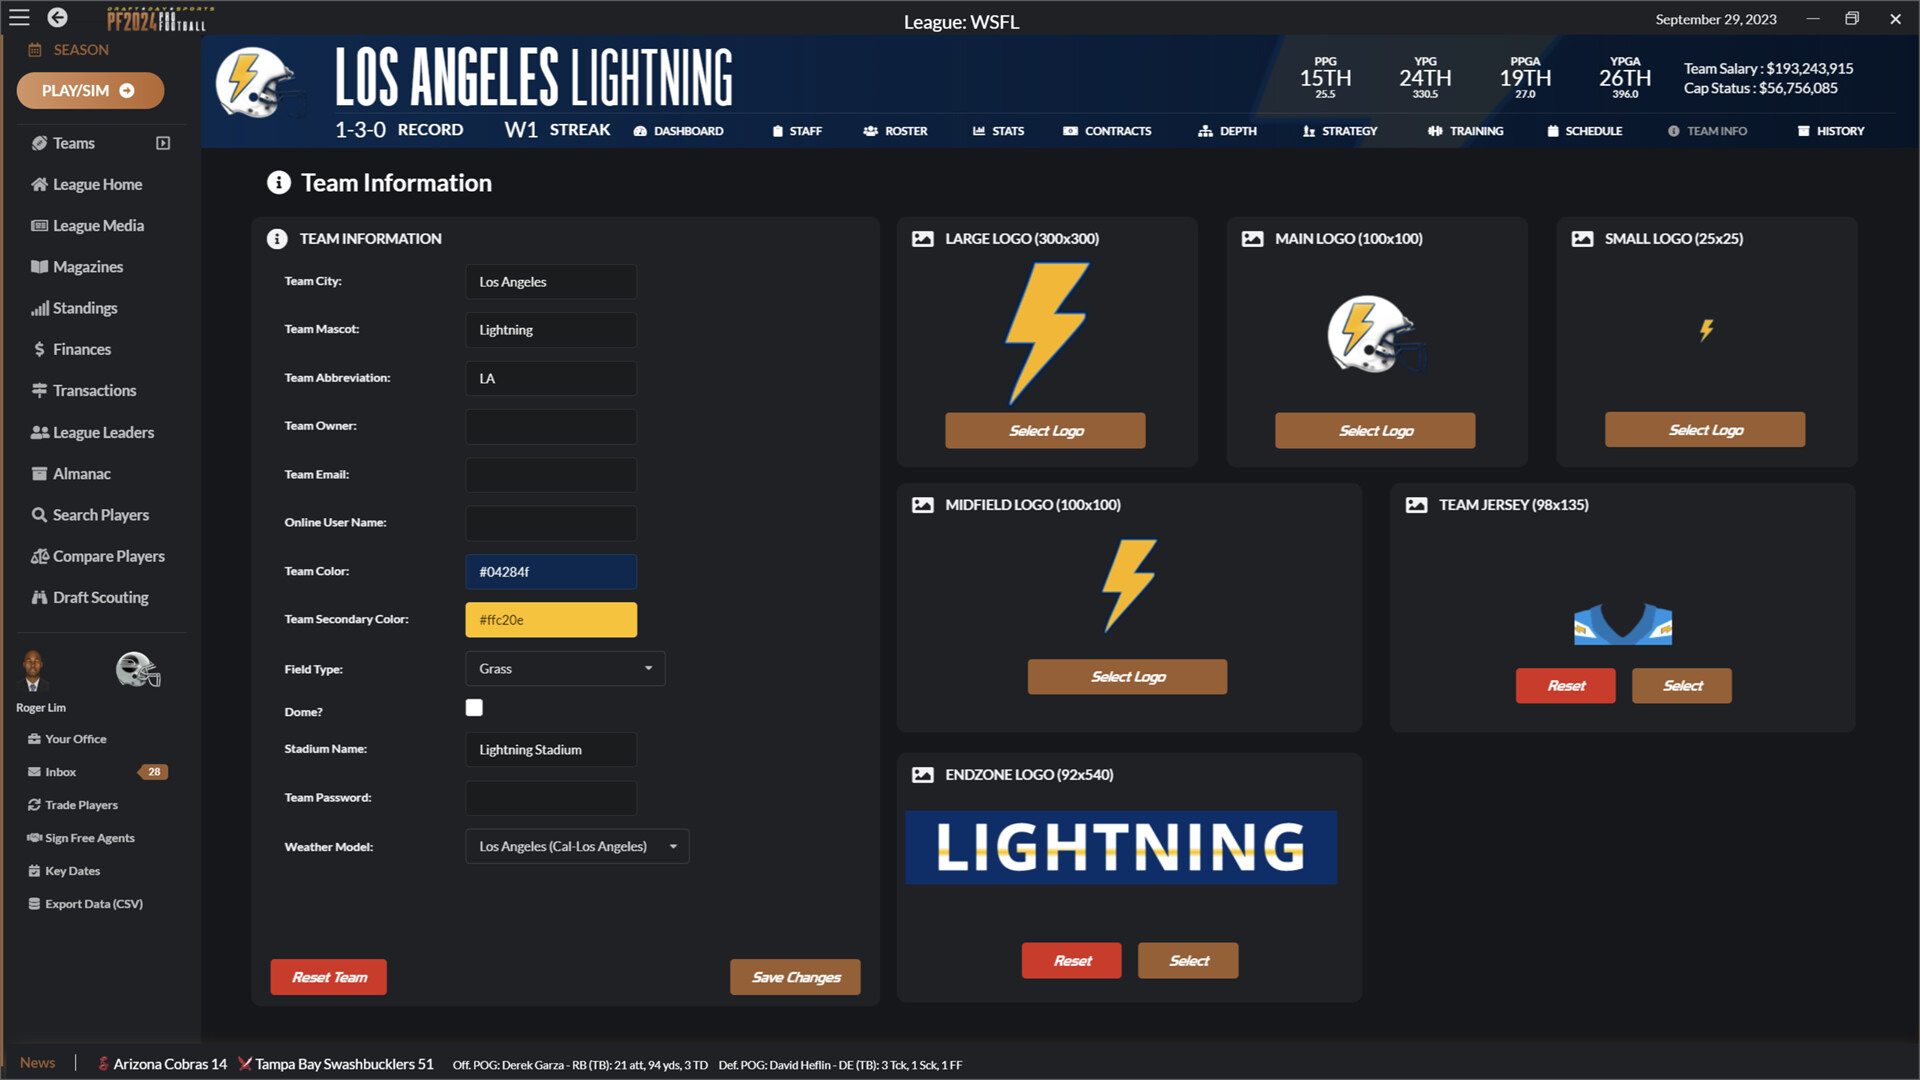
Task: Enable team password field input
Action: 553,796
